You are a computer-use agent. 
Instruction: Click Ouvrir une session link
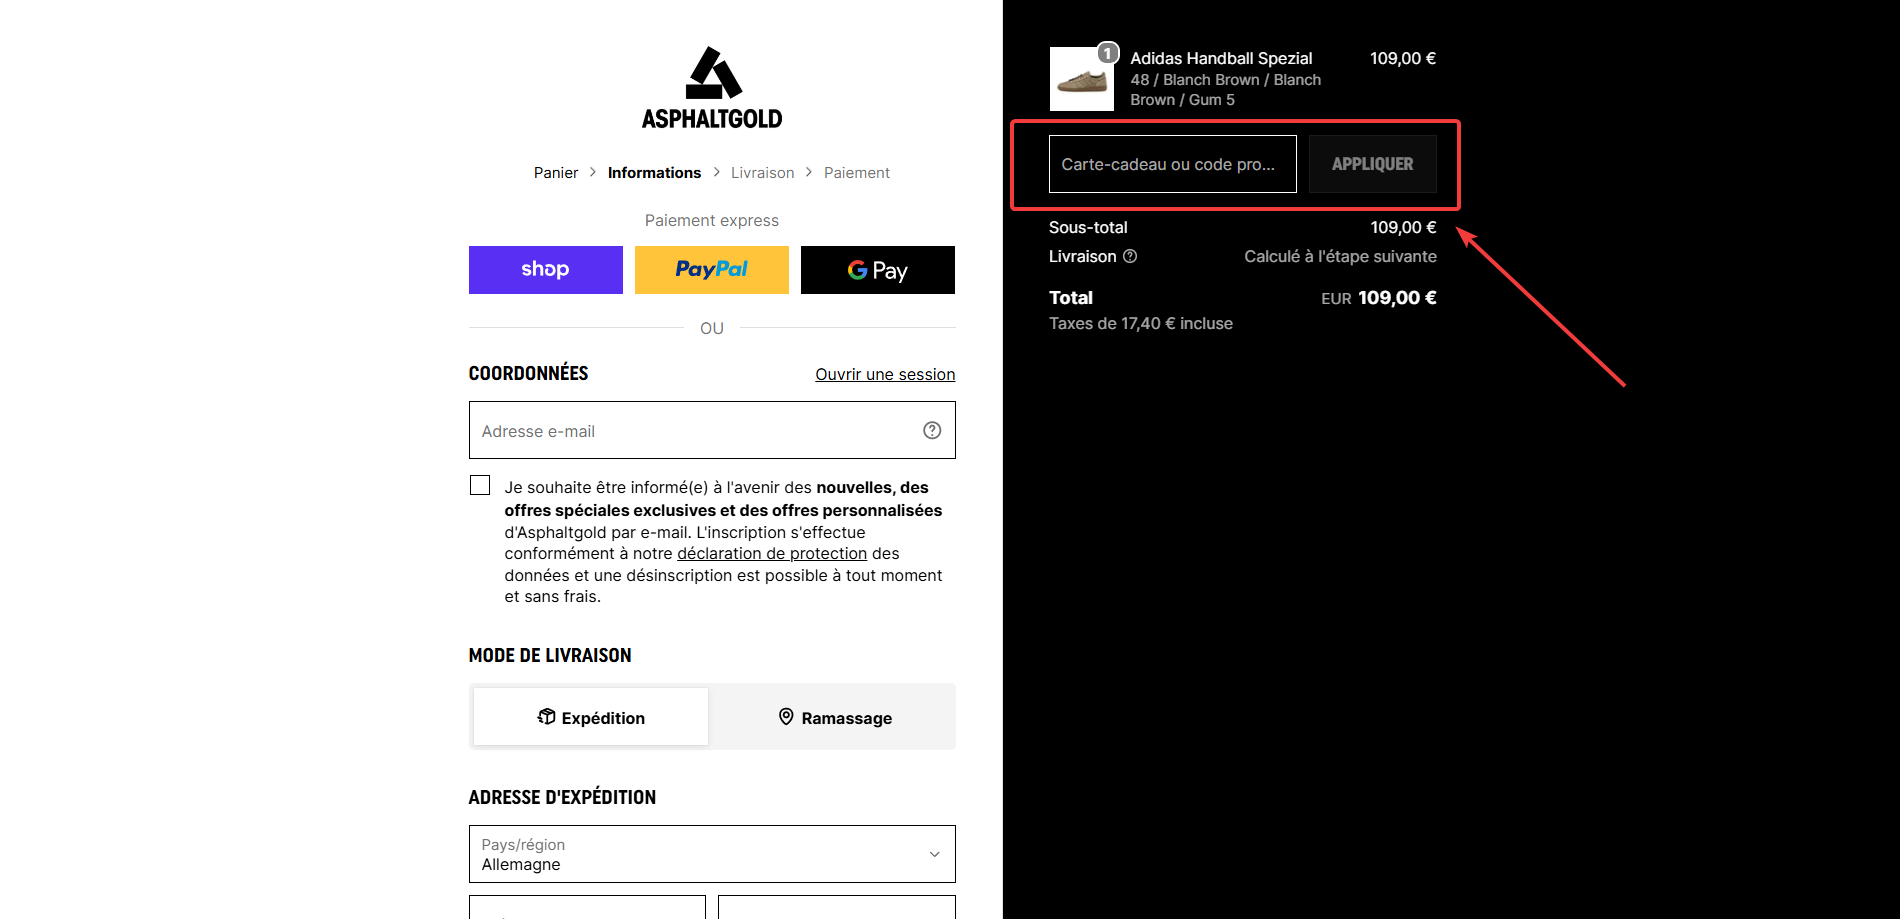[885, 374]
